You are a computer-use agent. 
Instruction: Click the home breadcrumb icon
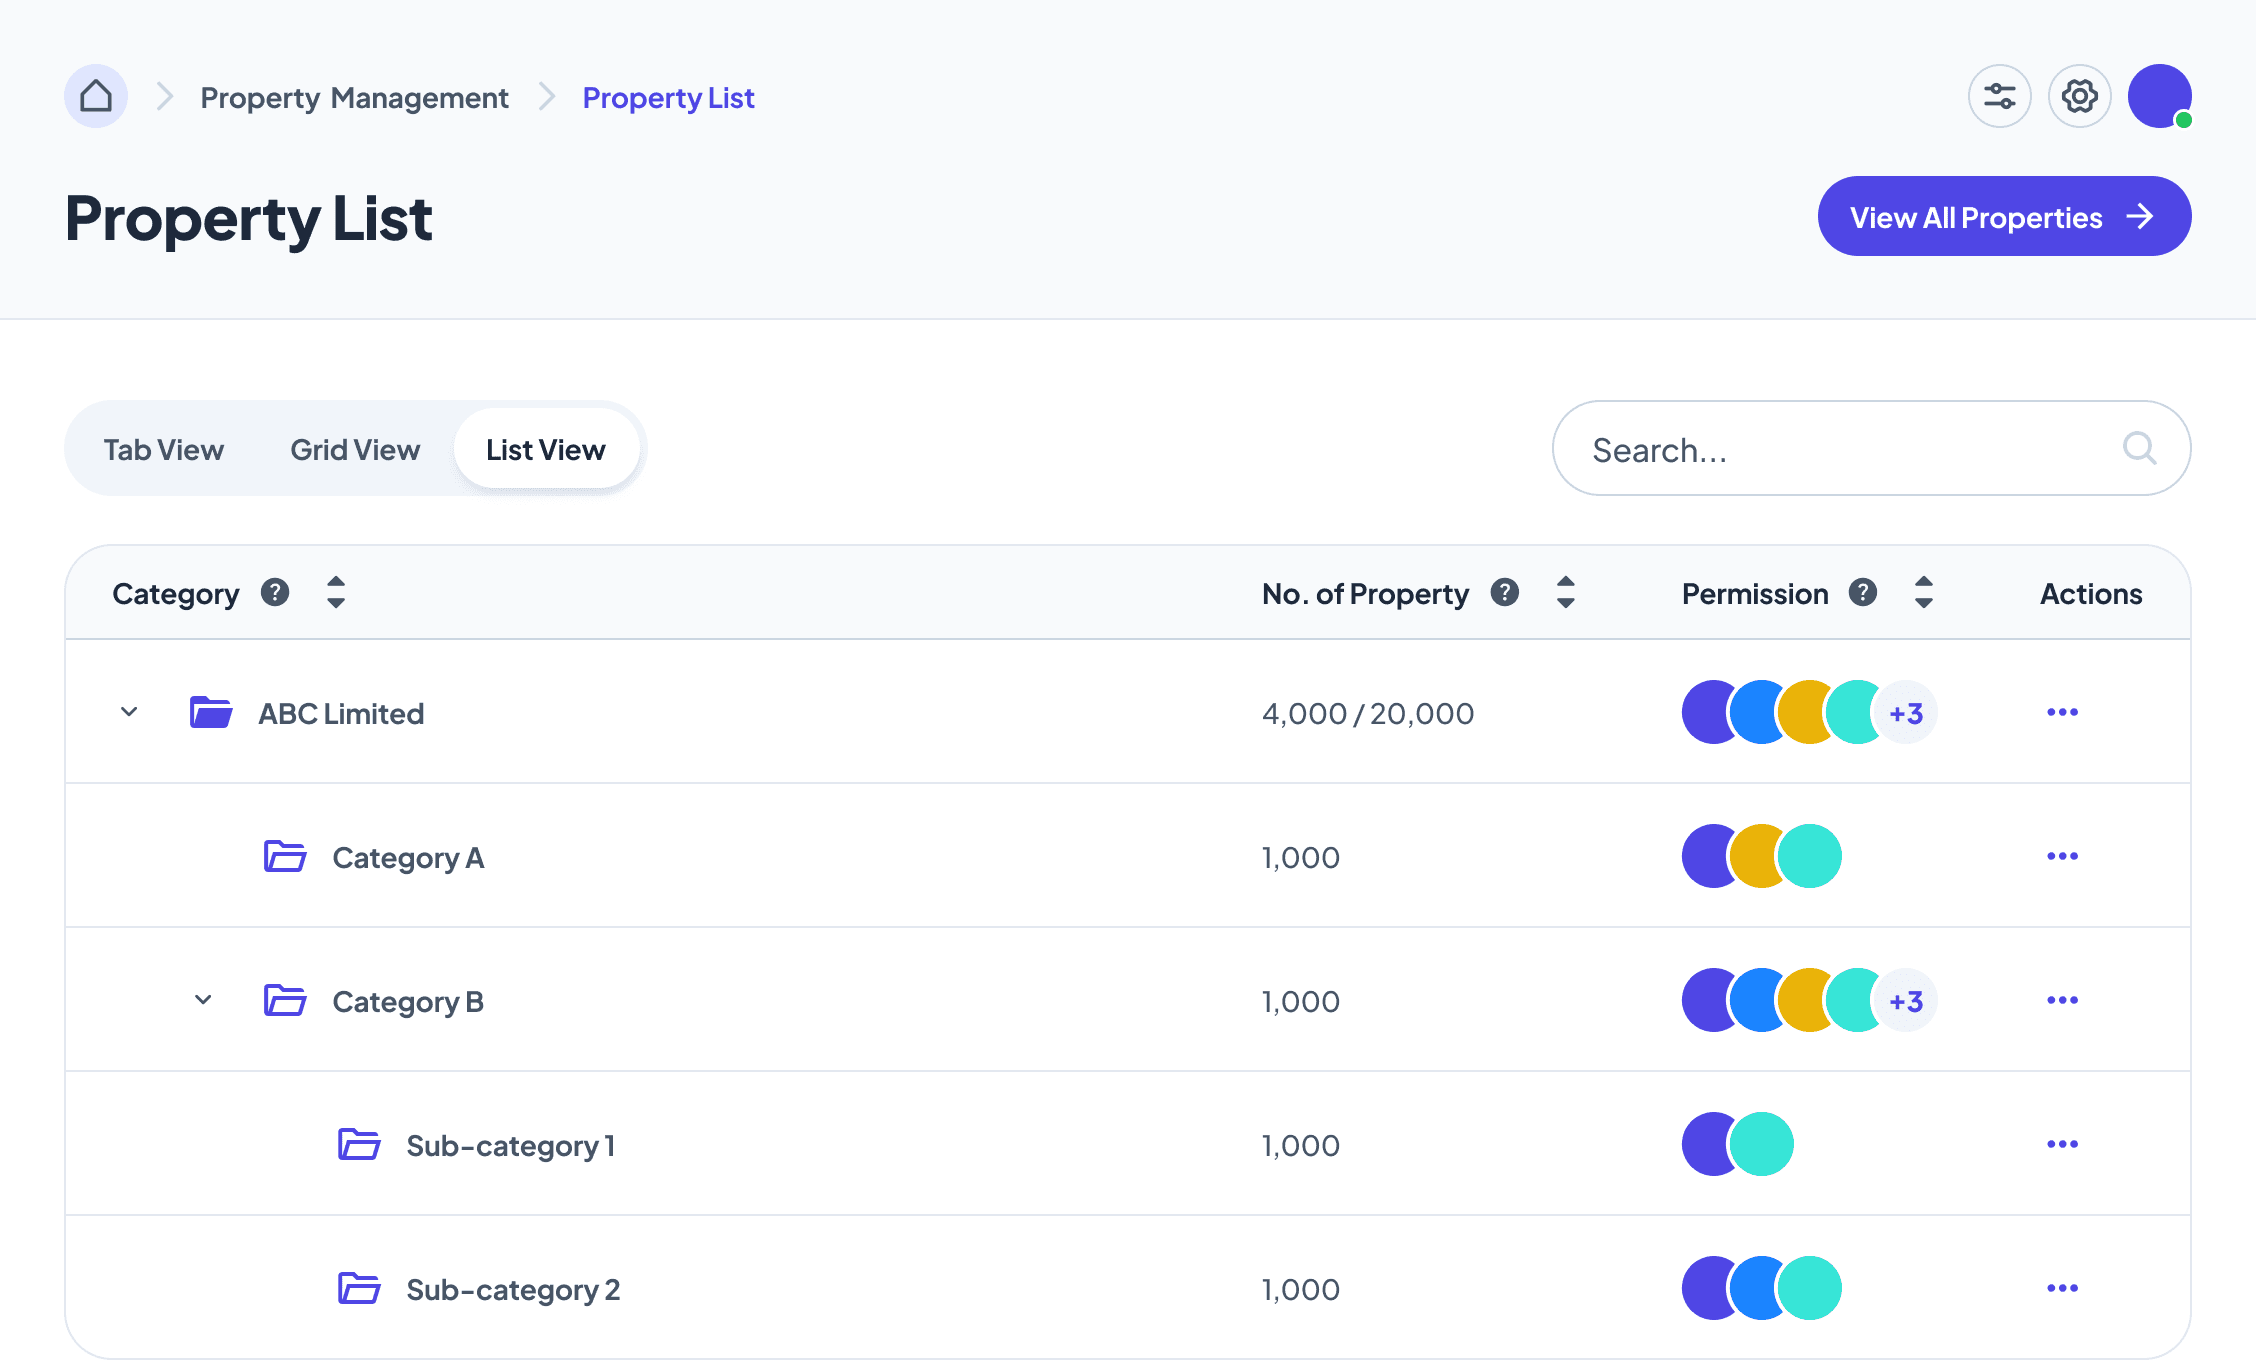tap(96, 97)
